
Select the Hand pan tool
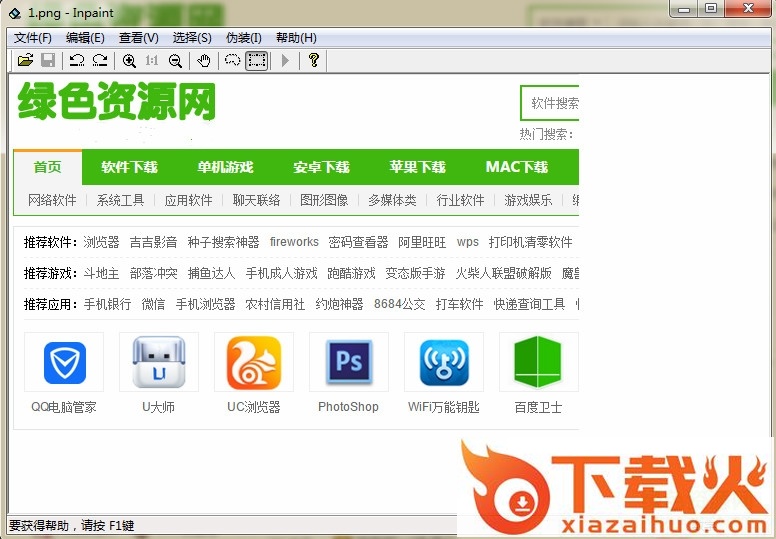[x=204, y=61]
